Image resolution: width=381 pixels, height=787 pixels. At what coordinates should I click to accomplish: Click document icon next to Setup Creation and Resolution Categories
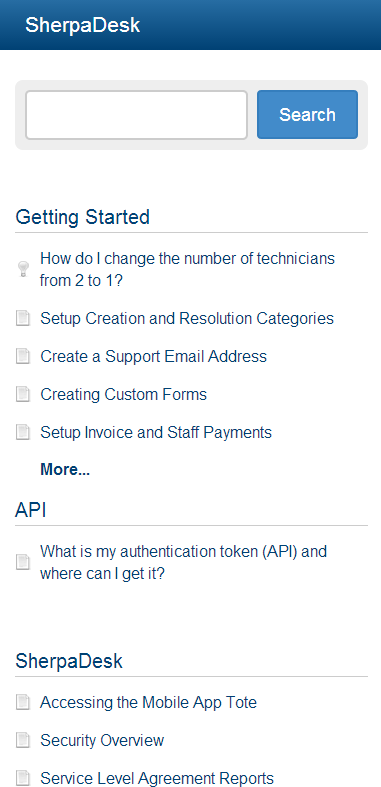pos(23,318)
